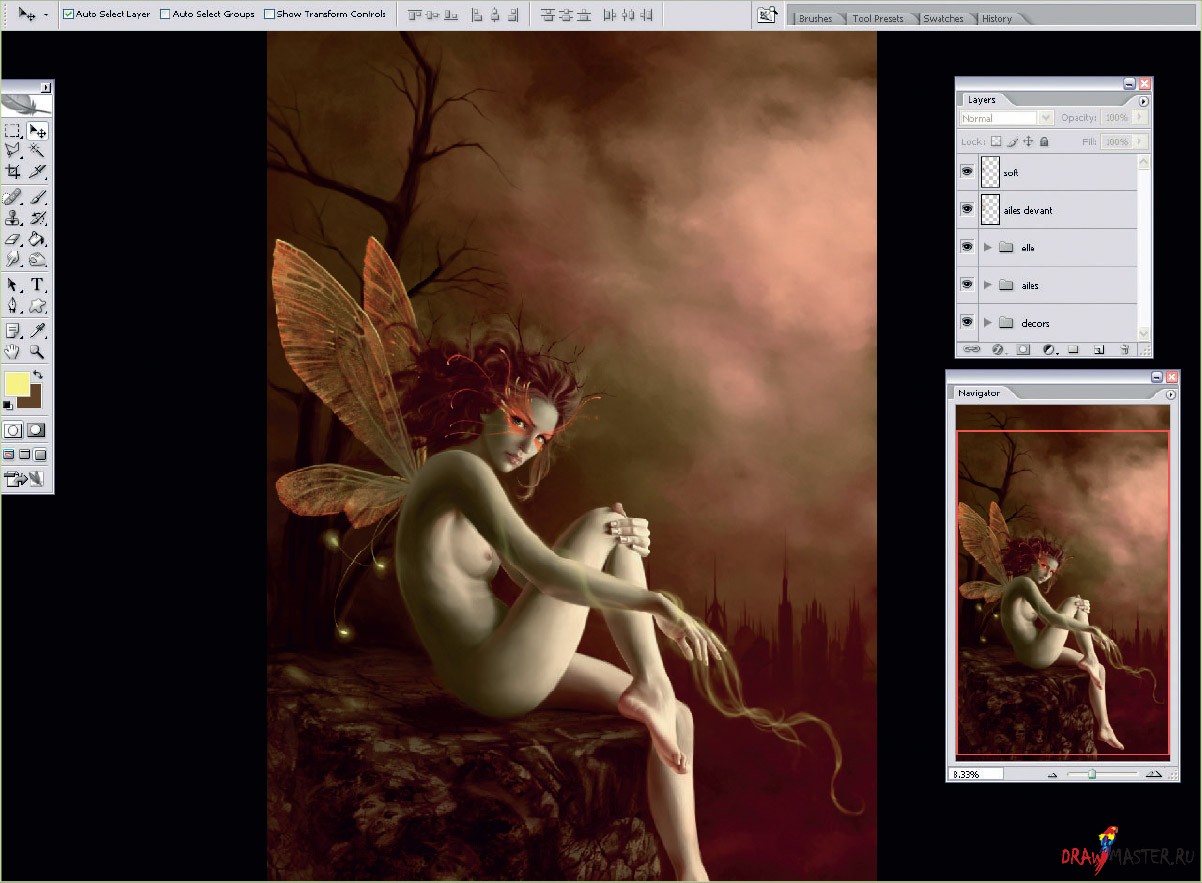Select the Notes tool
The image size is (1202, 883).
tap(13, 331)
